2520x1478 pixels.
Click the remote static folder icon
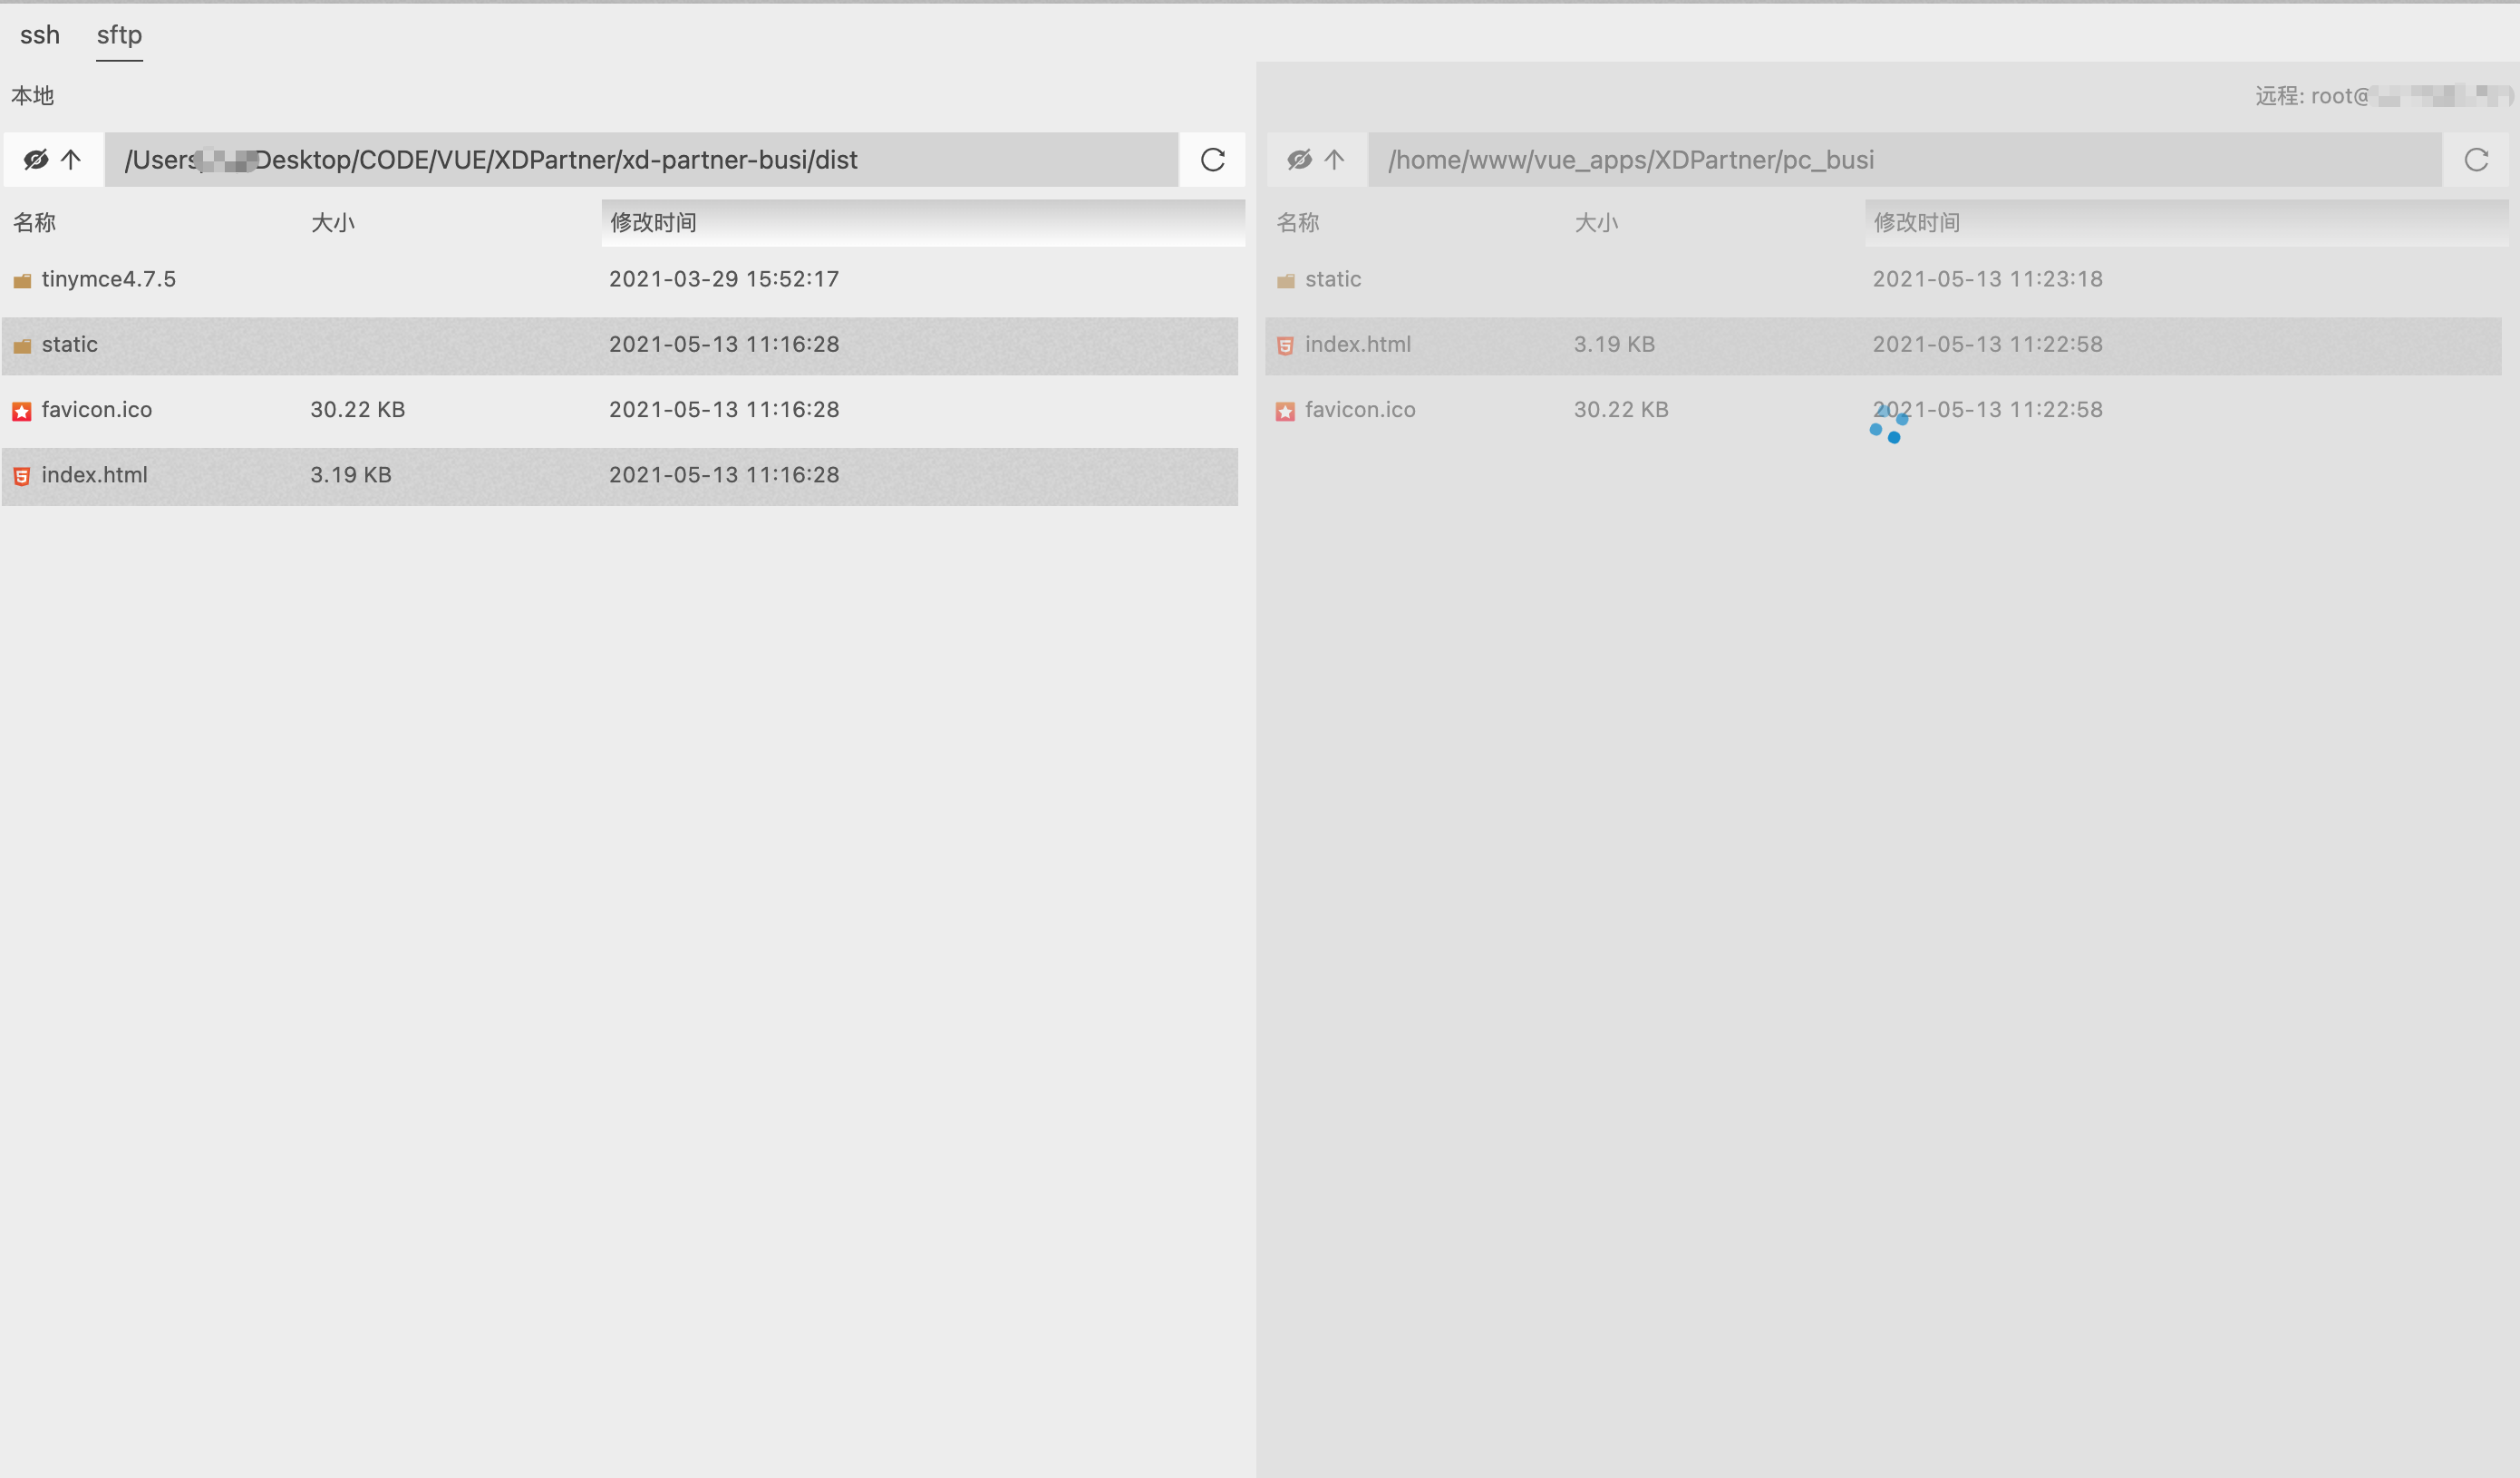[1285, 281]
